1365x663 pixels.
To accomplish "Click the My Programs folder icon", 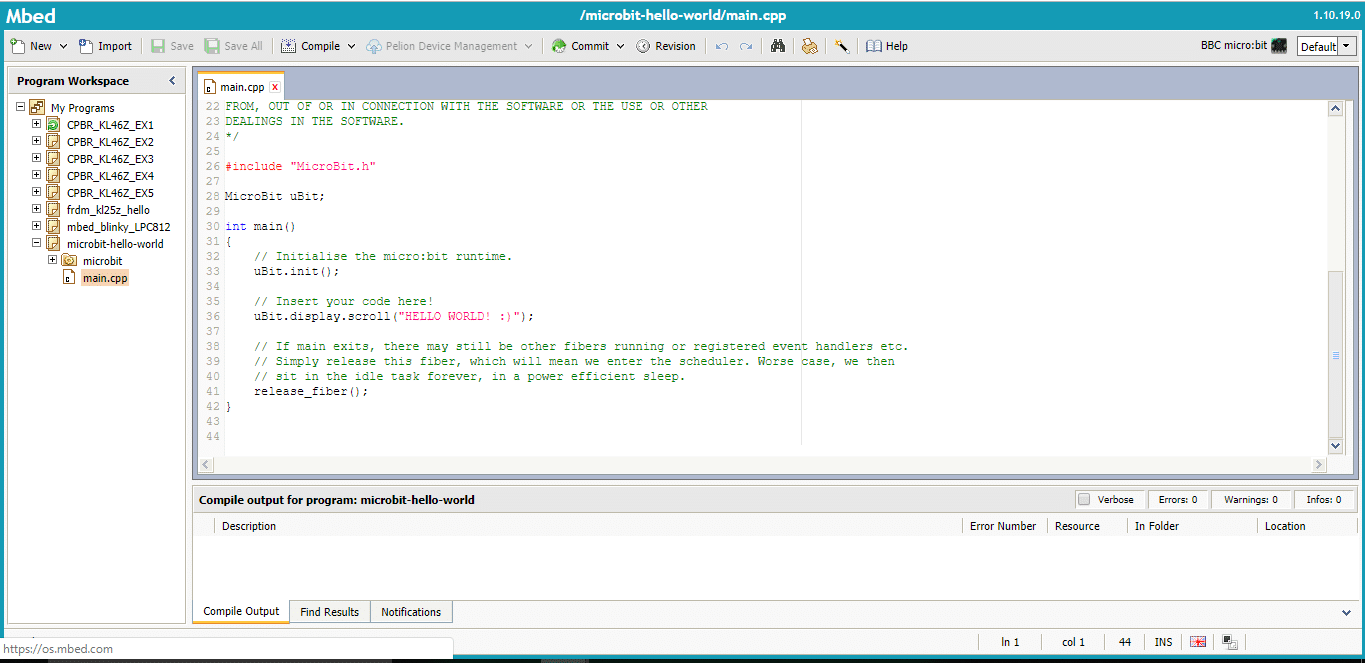I will tap(37, 107).
